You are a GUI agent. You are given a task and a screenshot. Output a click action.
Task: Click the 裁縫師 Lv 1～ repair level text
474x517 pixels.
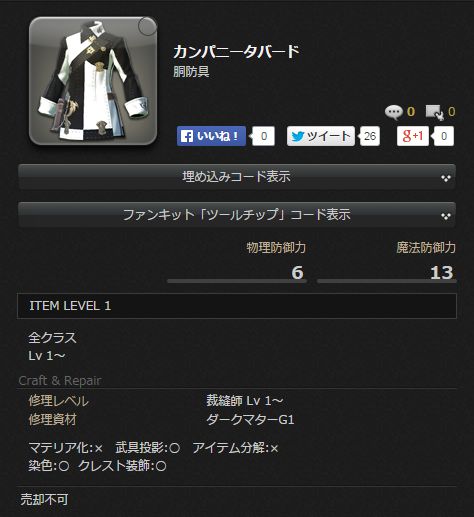click(x=245, y=401)
